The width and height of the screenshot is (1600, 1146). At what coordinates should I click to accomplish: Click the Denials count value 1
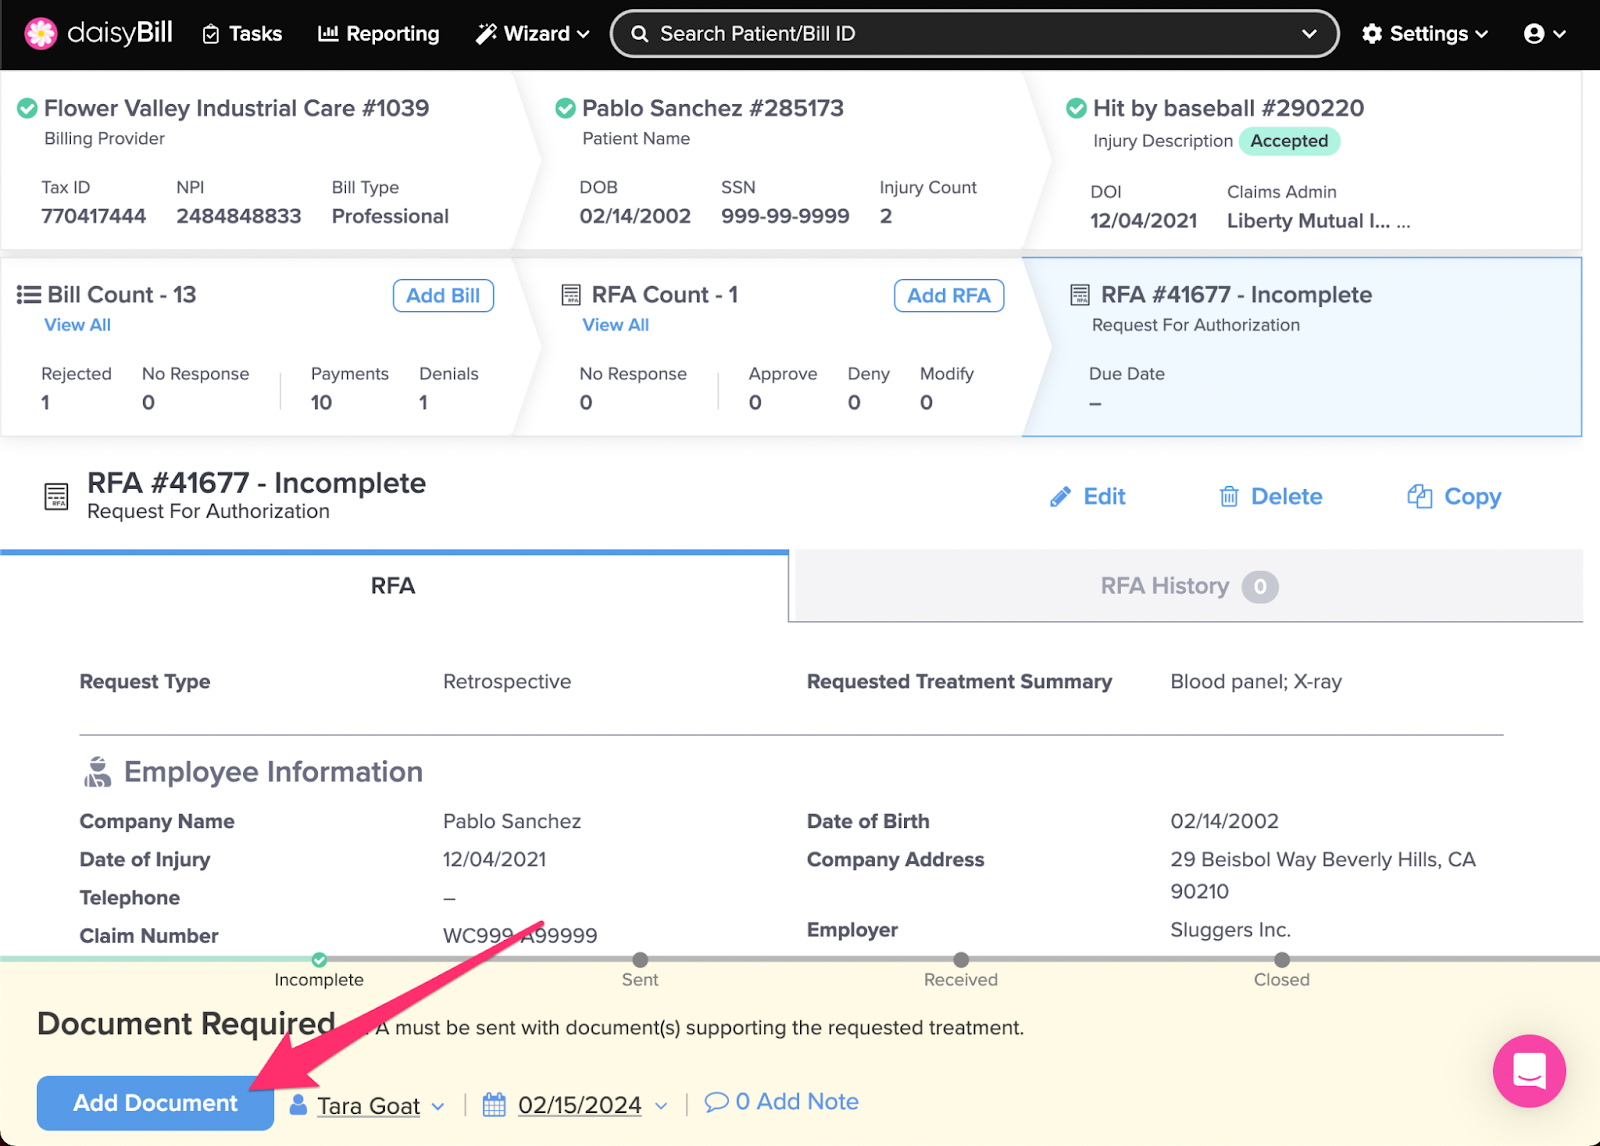(423, 402)
